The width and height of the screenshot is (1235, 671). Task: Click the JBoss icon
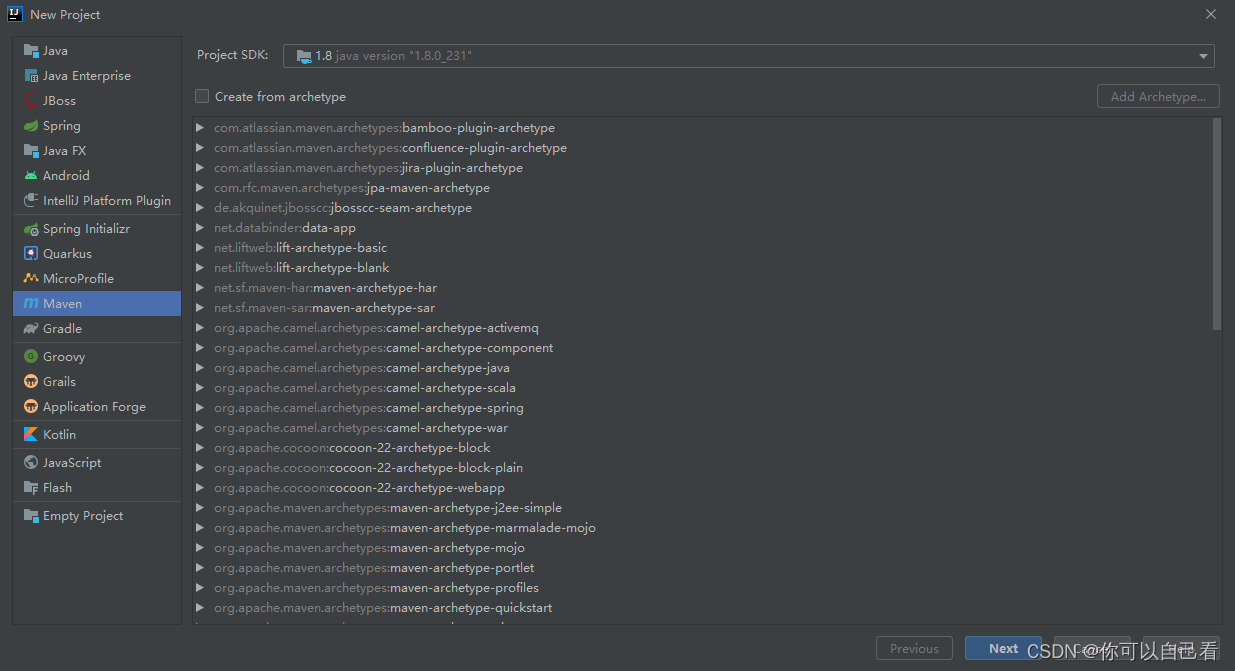31,101
